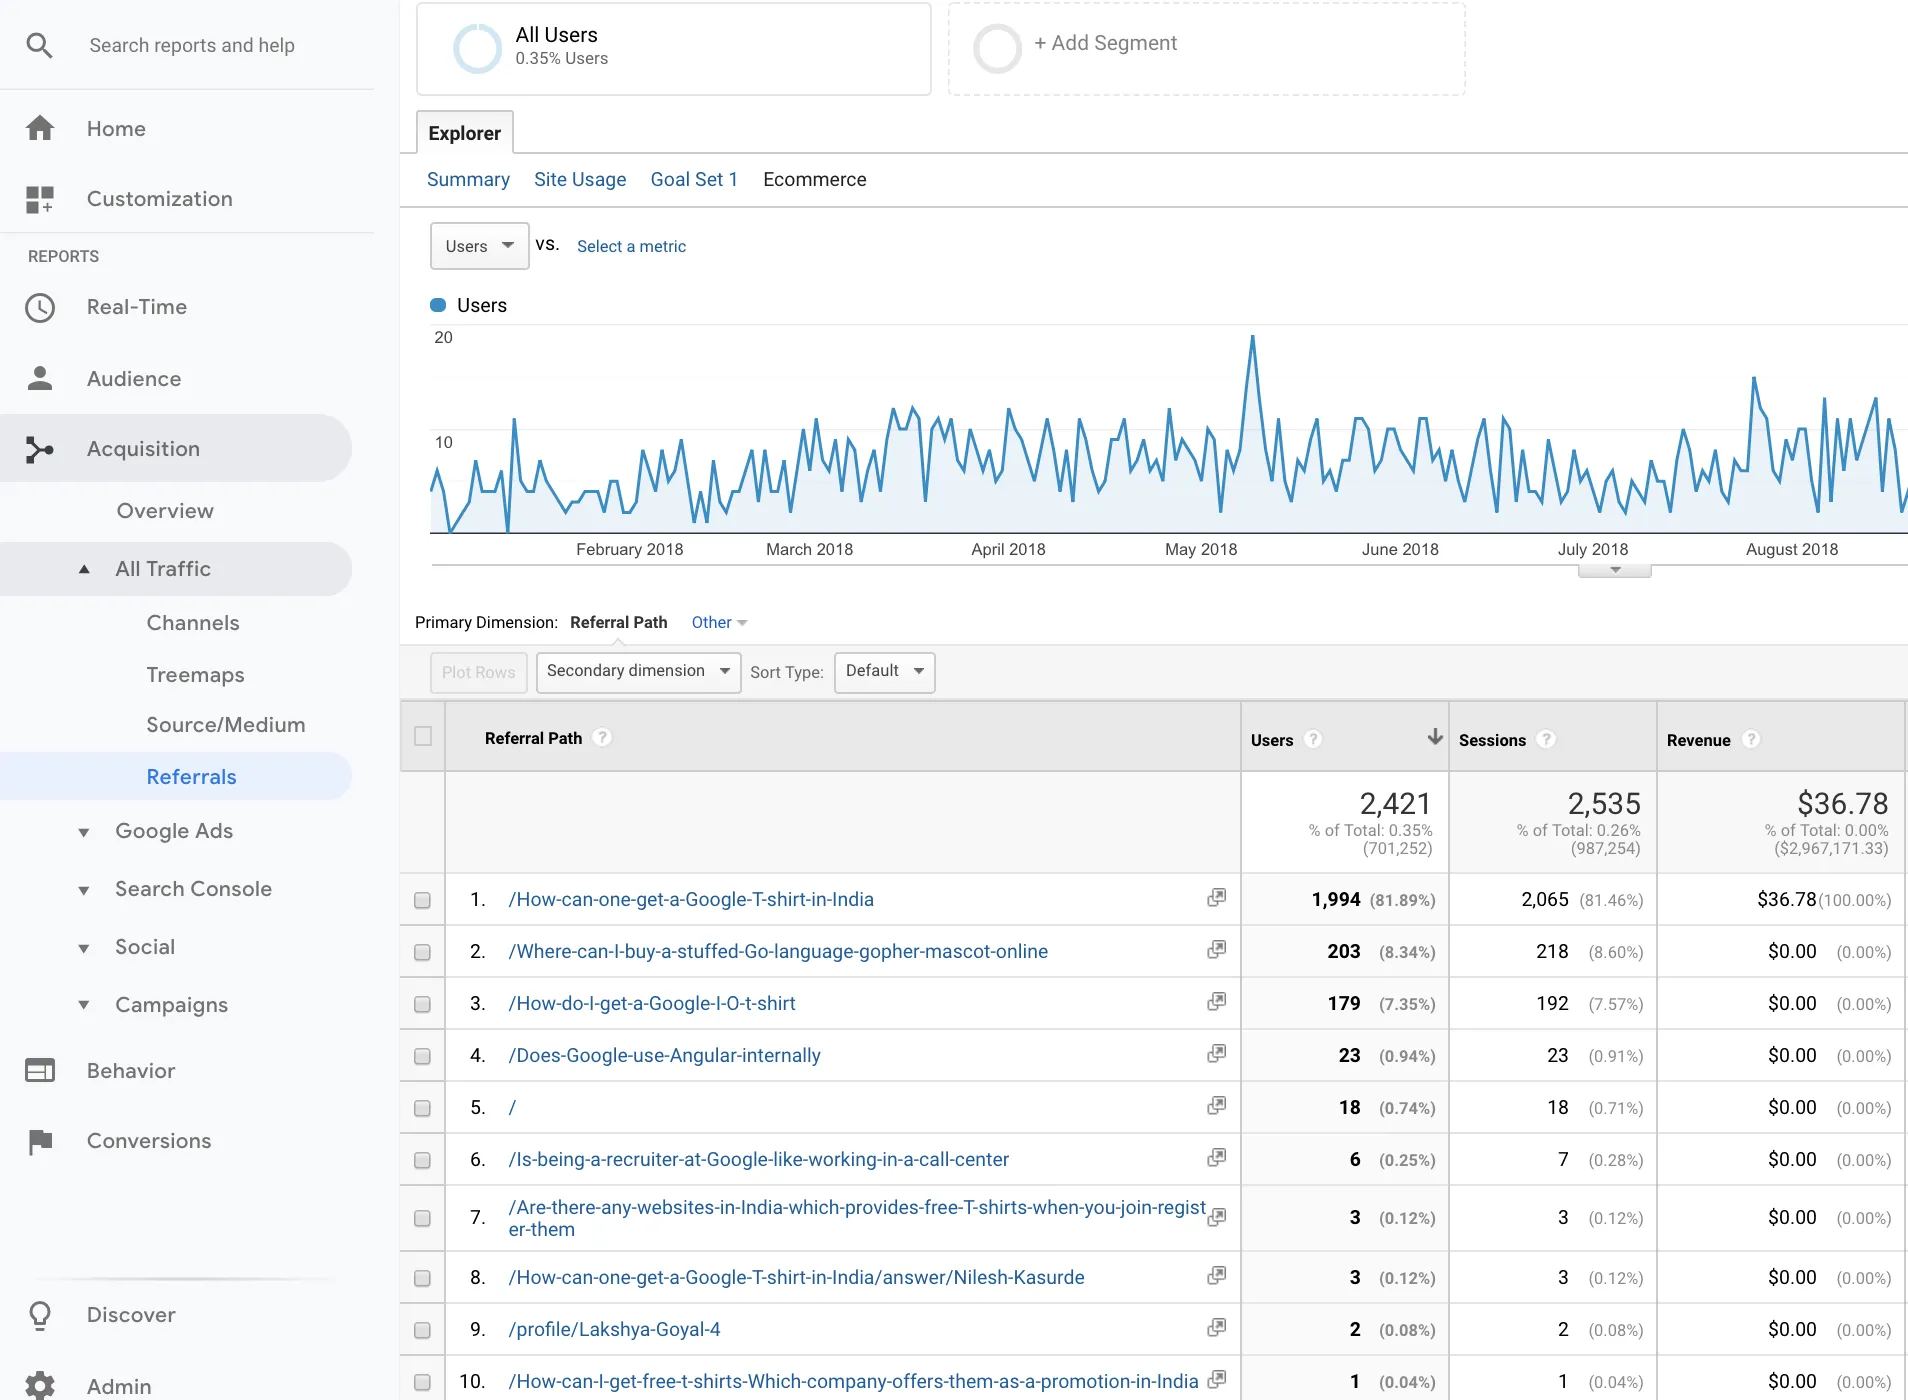Check the box for row 1 T-shirt-in-India
This screenshot has height=1400, width=1908.
click(422, 900)
